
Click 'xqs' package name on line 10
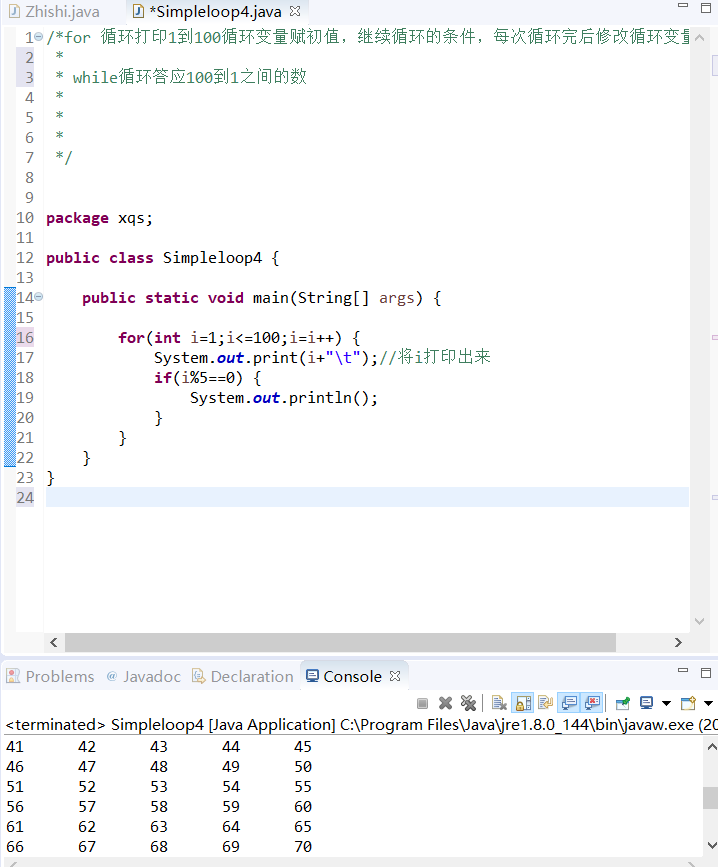click(131, 218)
